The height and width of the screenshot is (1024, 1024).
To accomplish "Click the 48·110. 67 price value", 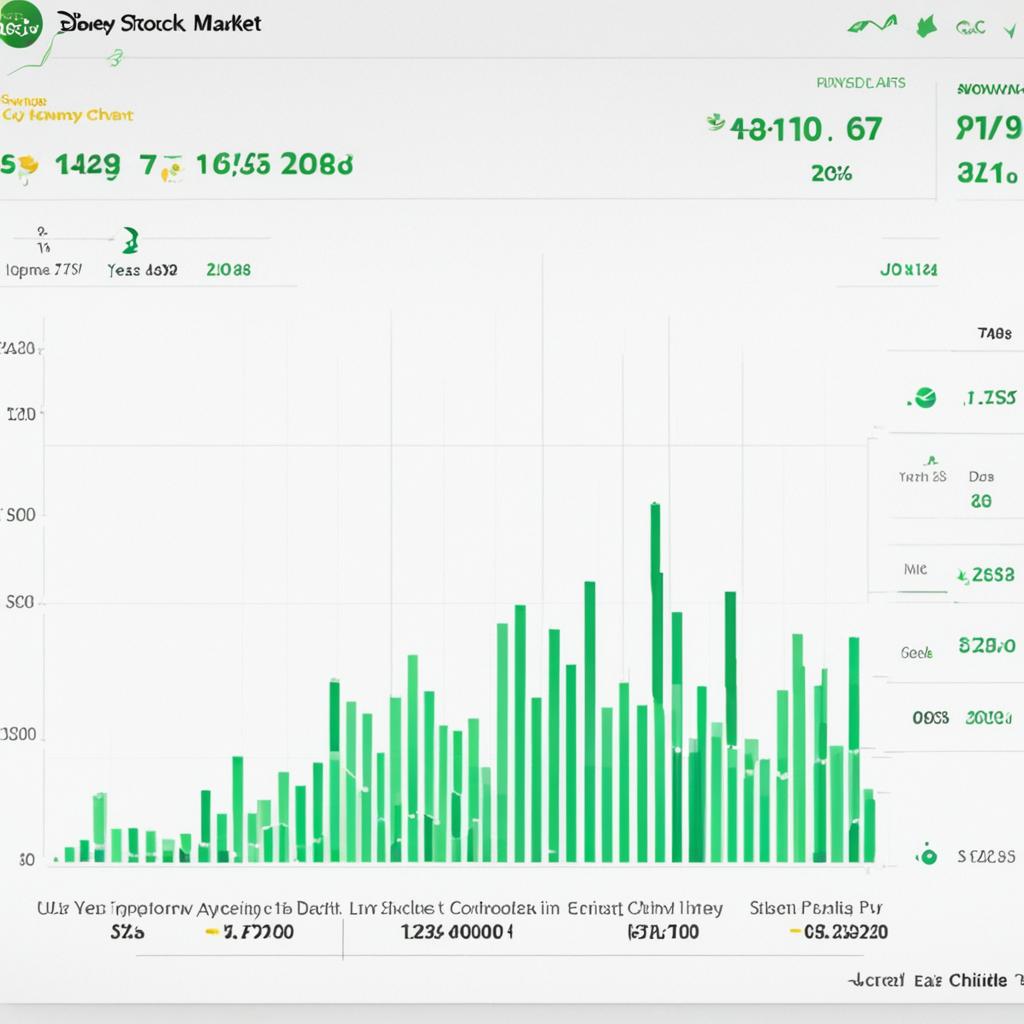I will tap(807, 129).
